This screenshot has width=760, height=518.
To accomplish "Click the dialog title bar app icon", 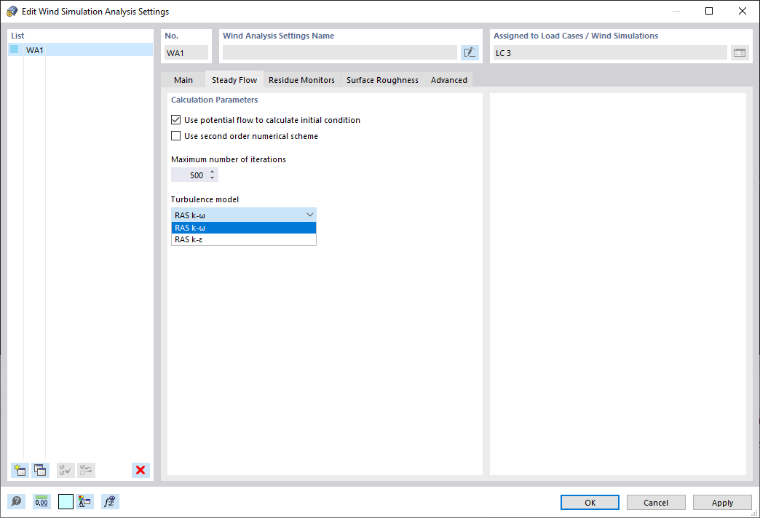I will (x=12, y=11).
